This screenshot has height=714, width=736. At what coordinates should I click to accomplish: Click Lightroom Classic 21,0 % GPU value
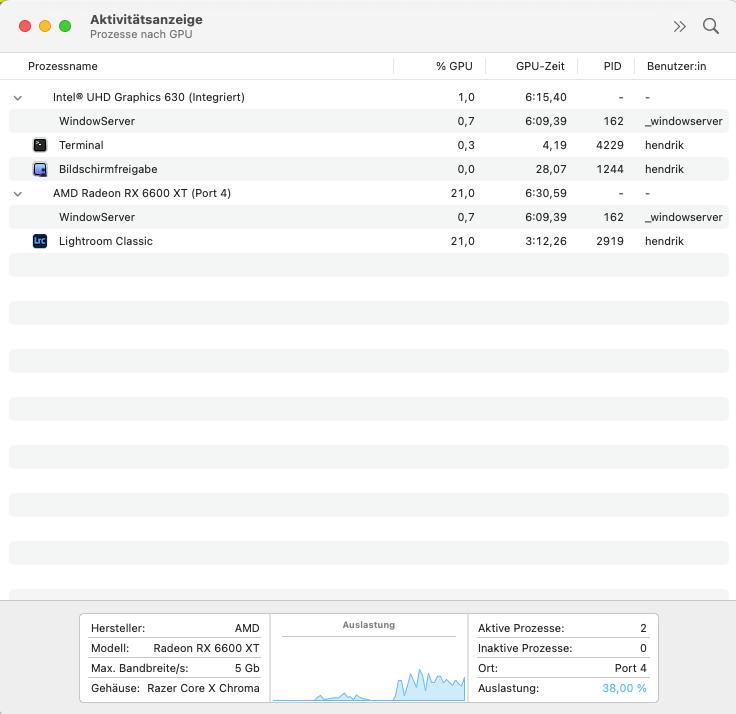pos(463,241)
